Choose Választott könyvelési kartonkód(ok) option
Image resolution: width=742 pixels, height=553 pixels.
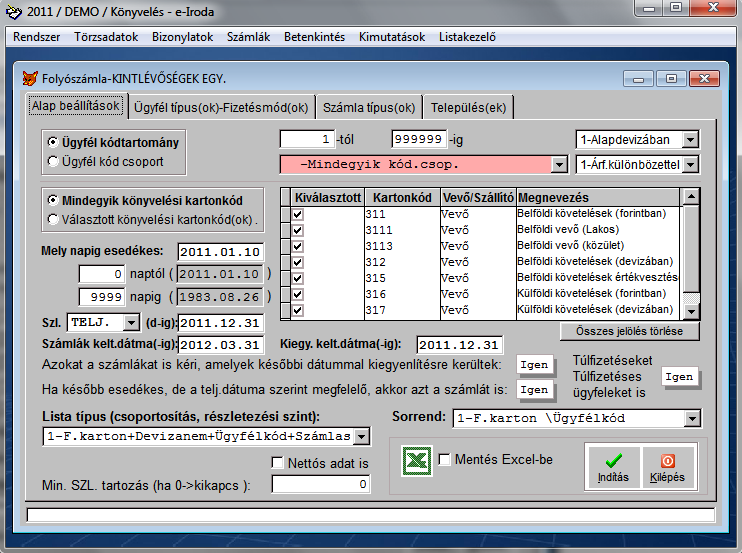coord(54,219)
